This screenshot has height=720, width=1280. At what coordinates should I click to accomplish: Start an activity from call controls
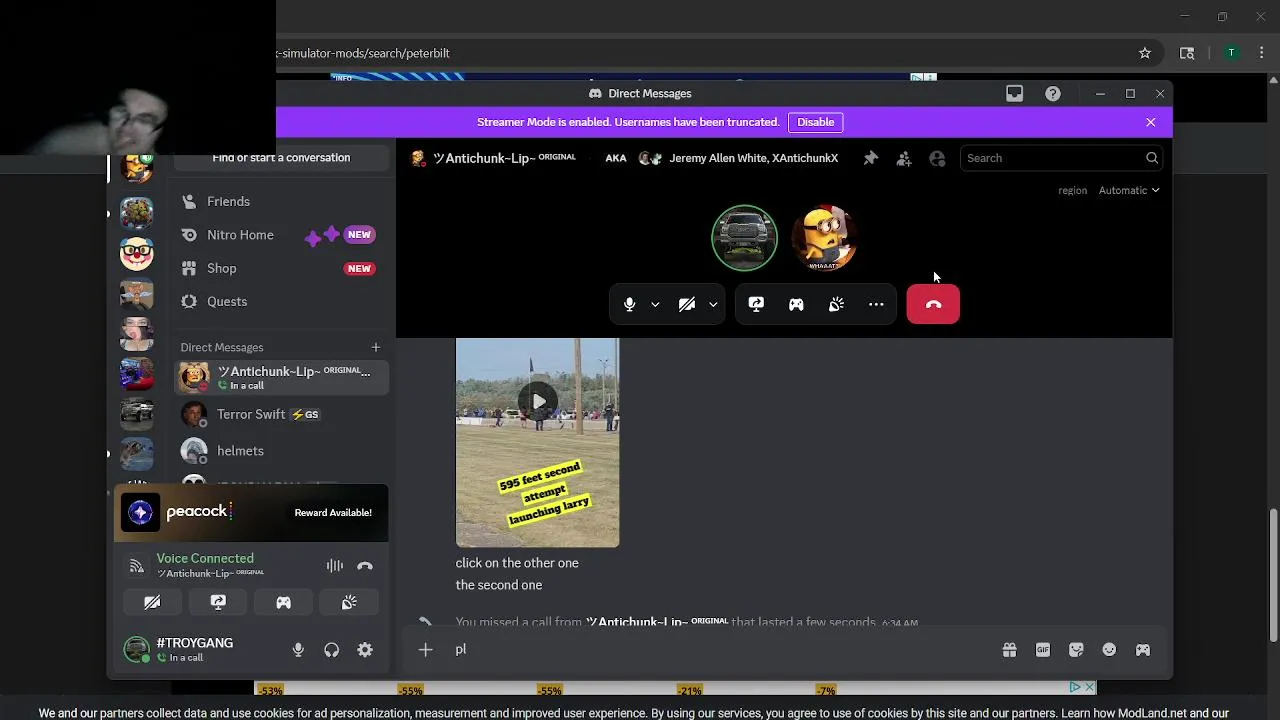click(796, 305)
